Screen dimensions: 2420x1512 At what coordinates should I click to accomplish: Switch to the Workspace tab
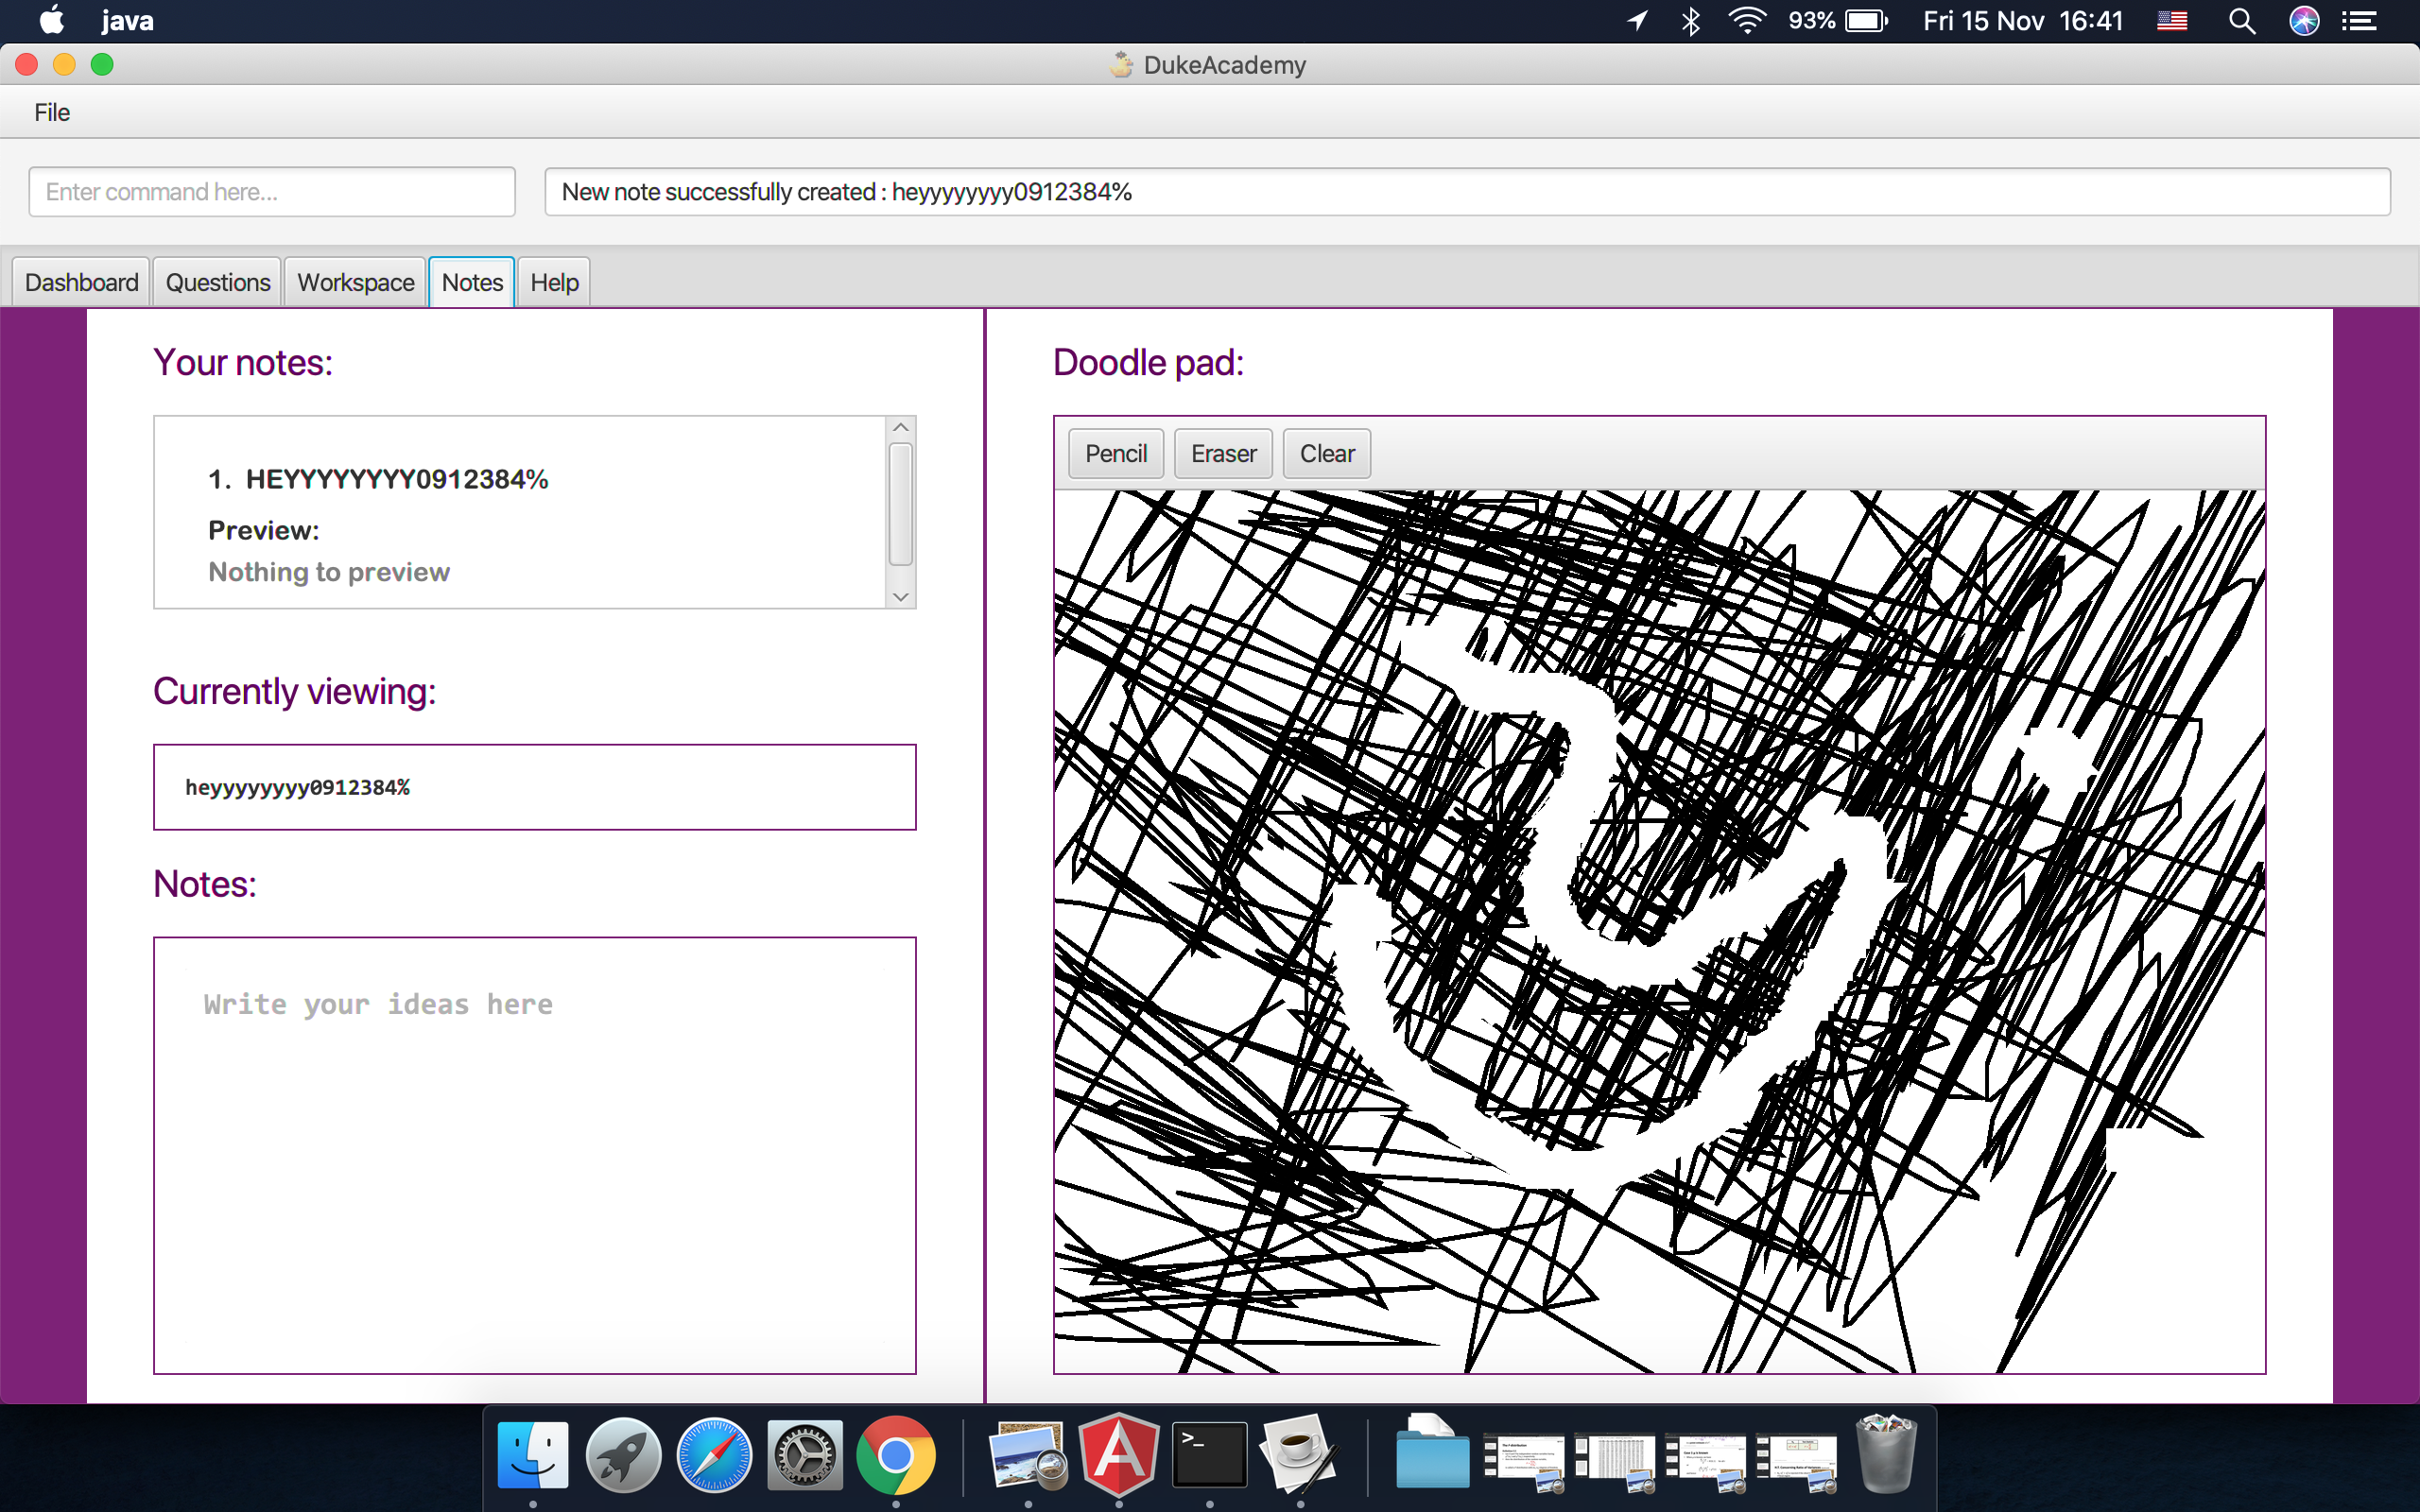[x=355, y=283]
